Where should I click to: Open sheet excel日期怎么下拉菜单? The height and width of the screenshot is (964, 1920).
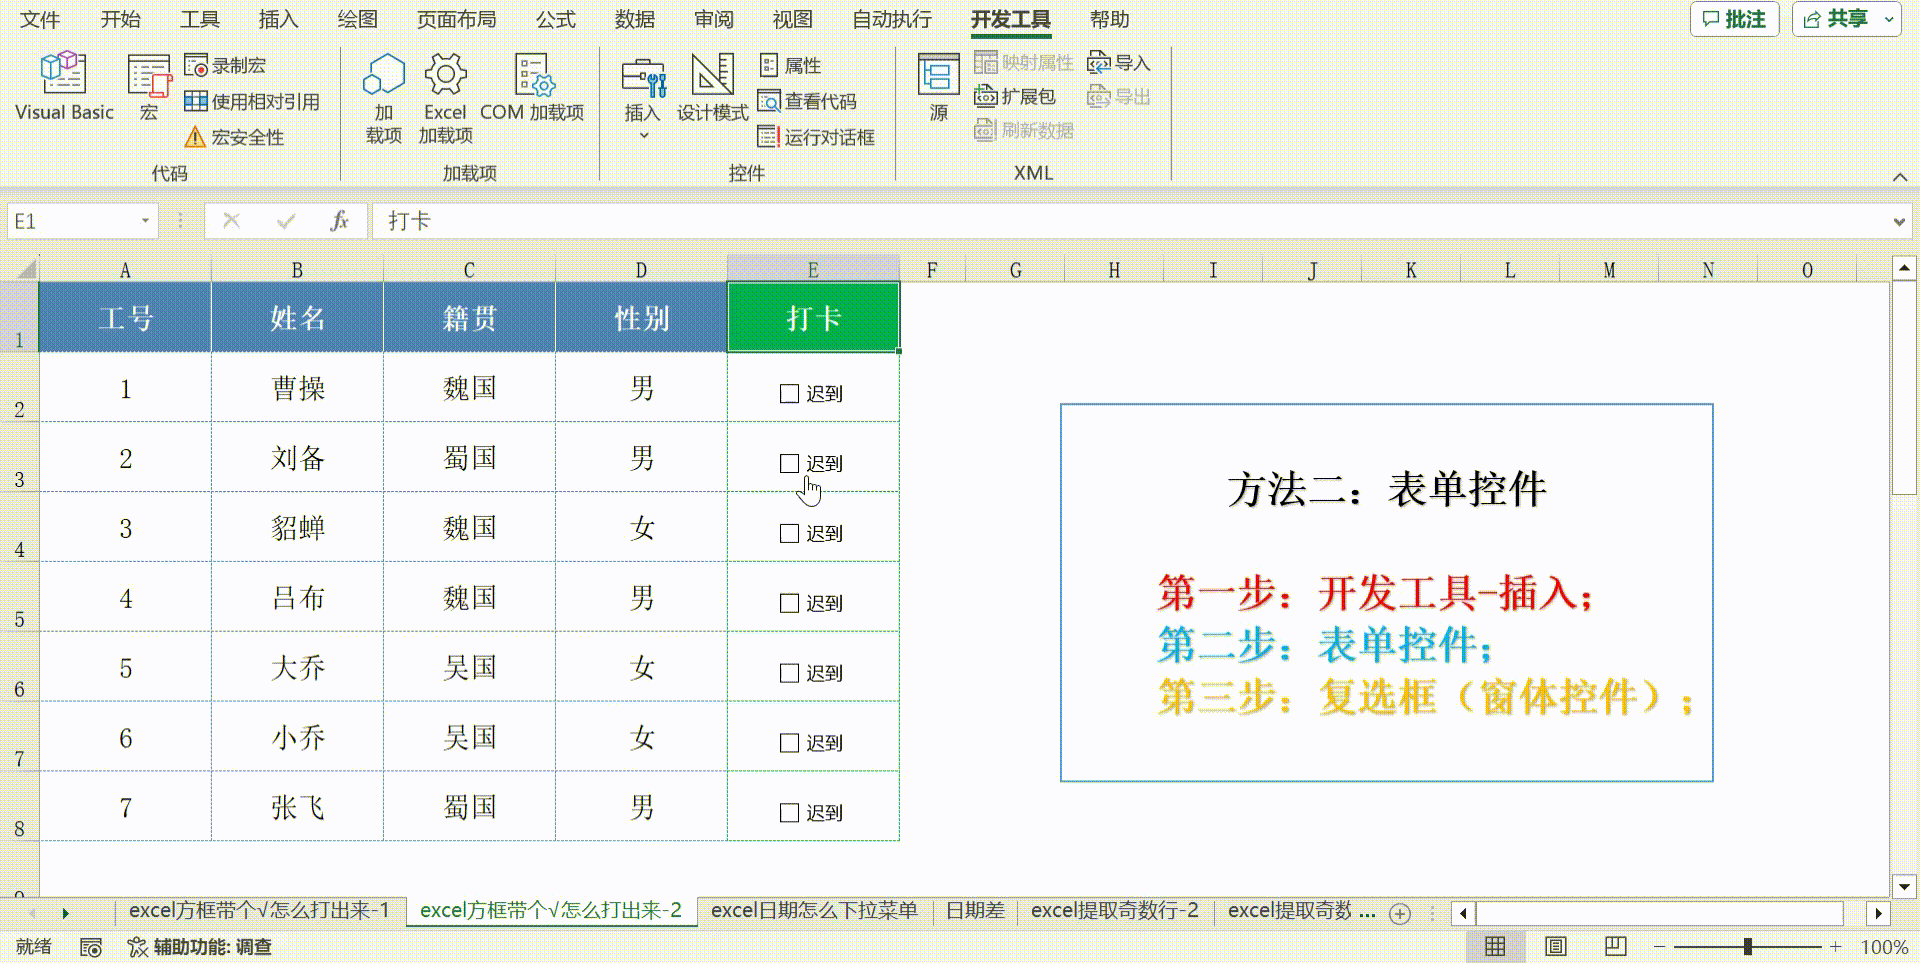coord(814,911)
